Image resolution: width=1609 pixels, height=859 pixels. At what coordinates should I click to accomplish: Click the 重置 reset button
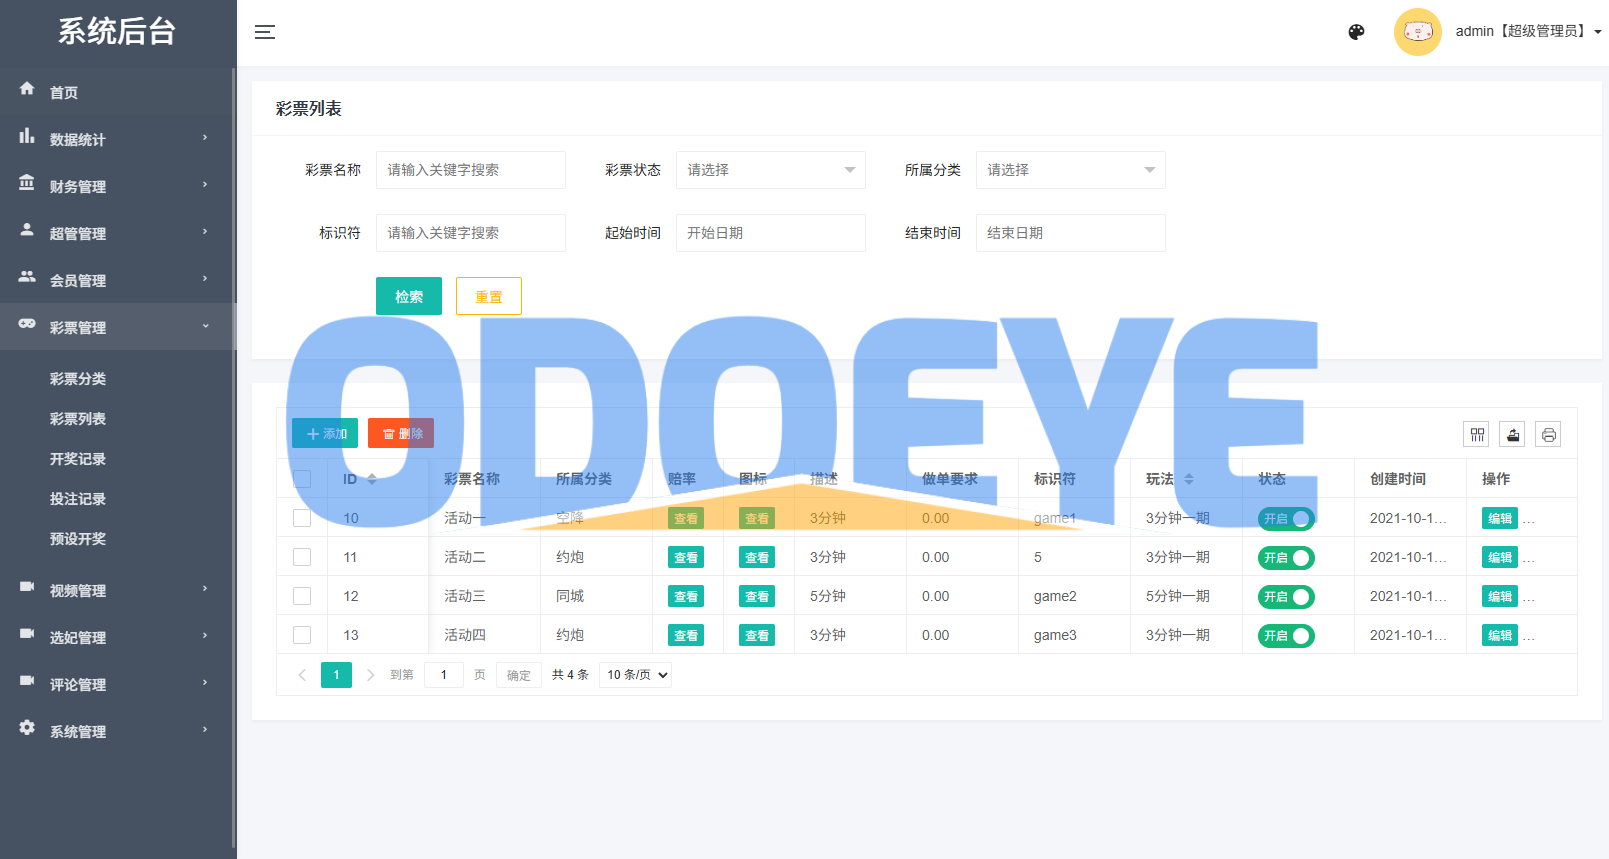pos(488,296)
